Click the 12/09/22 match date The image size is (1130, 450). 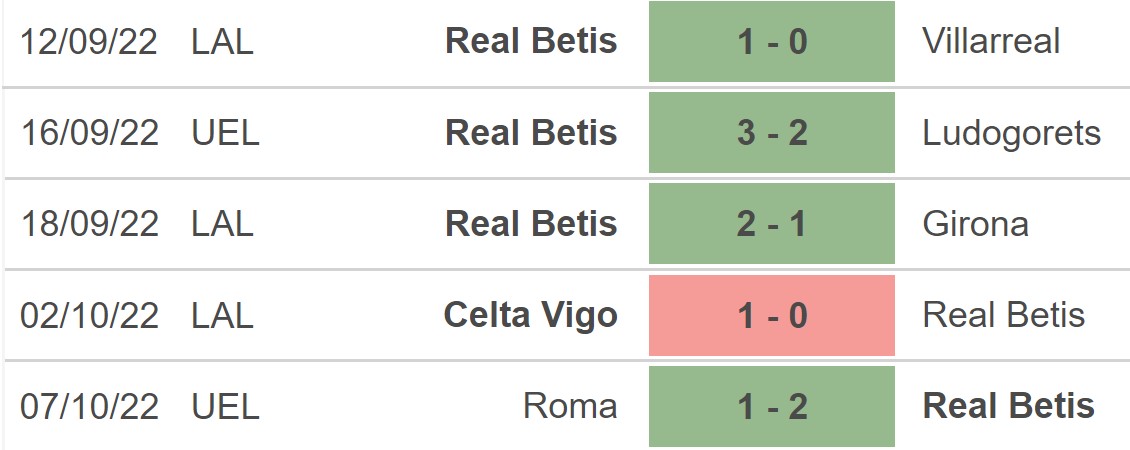tap(90, 41)
